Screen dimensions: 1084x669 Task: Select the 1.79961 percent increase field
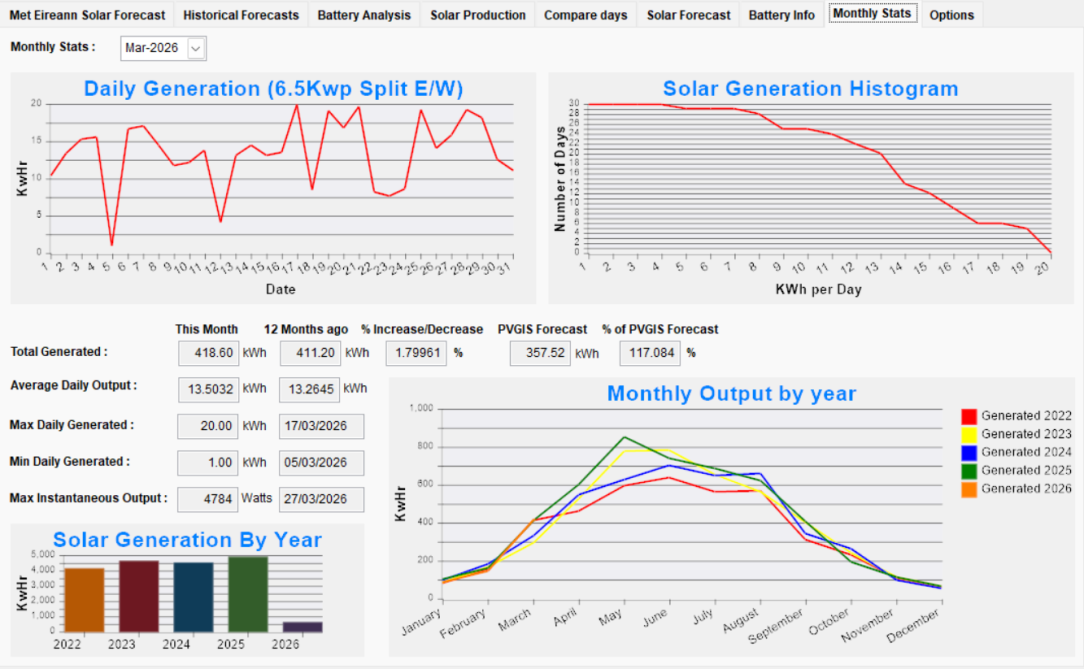tap(416, 353)
